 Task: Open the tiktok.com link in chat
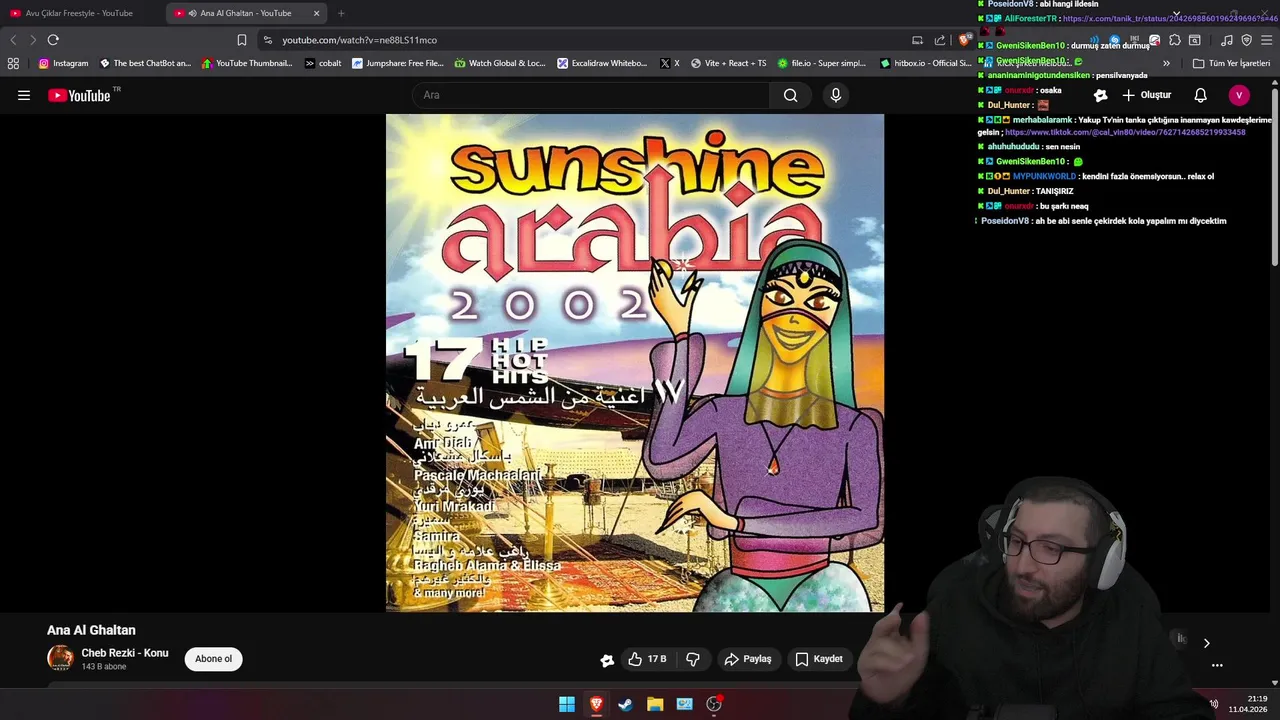[x=1125, y=132]
